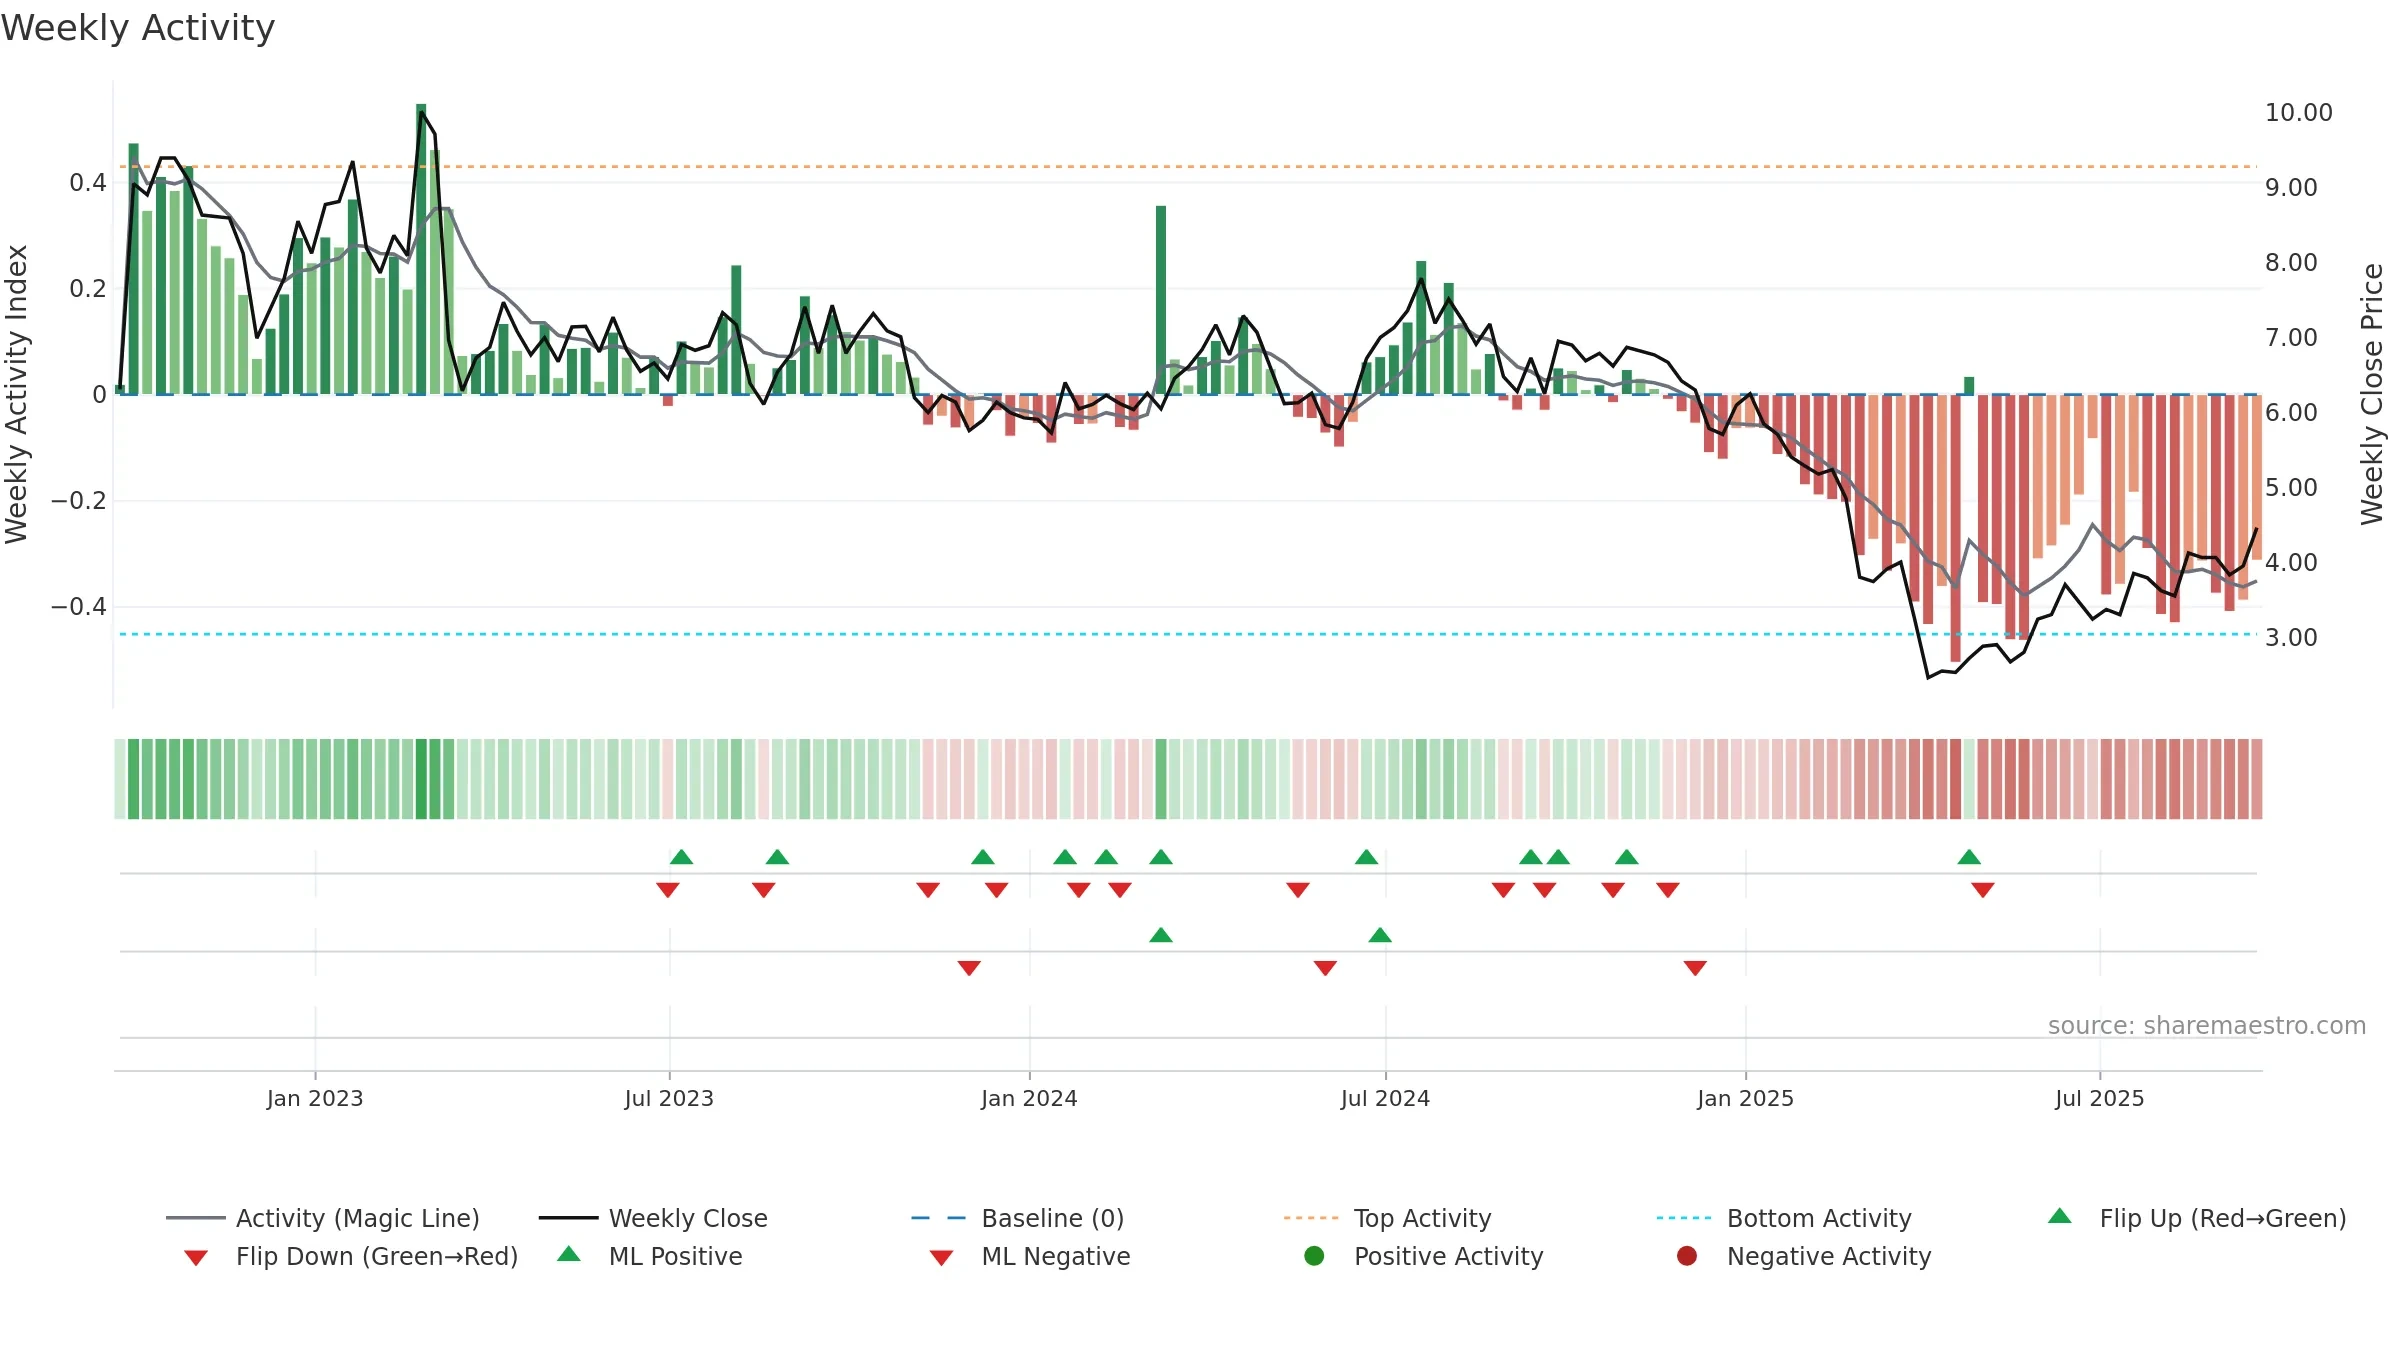Toggle the Baseline (0) legend entry
The height and width of the screenshot is (1350, 2400).
tap(1018, 1218)
